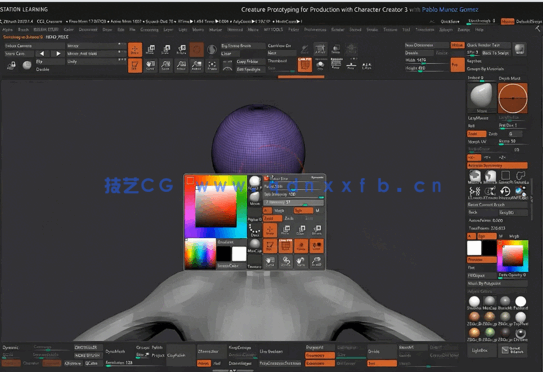Toggle Y axis symmetry button
Image resolution: width=543 pixels, height=372 pixels.
click(x=488, y=158)
